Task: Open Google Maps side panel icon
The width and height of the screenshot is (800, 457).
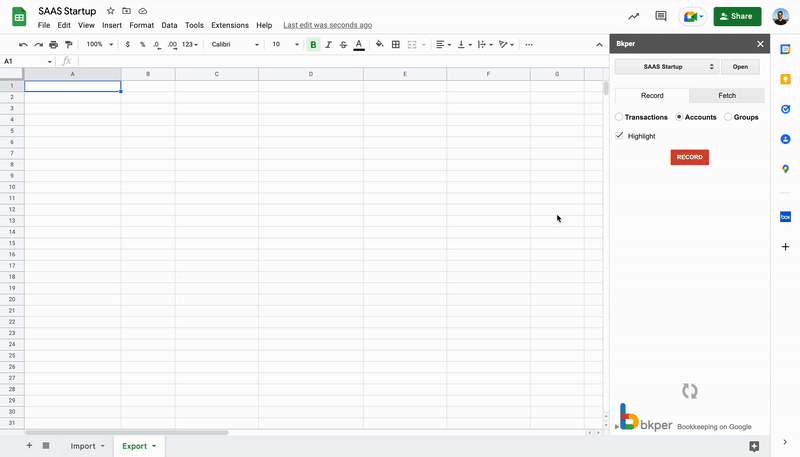Action: point(785,169)
